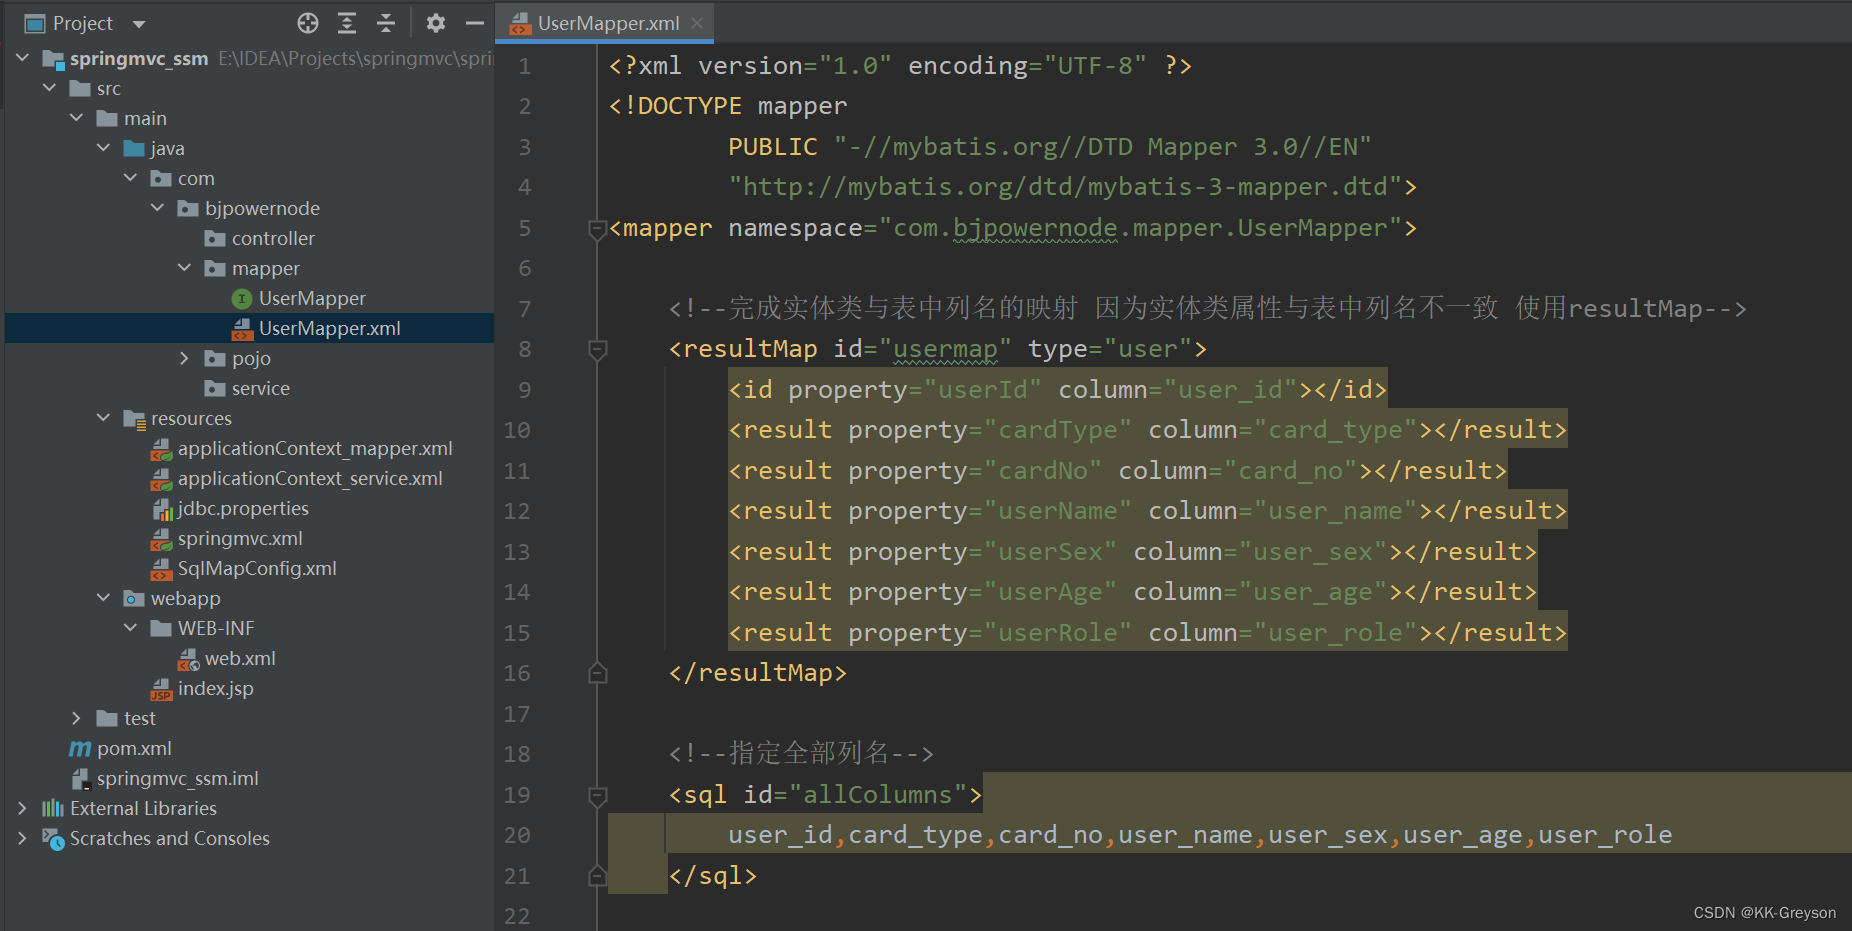Click the "cardType" property value
This screenshot has height=931, width=1852.
(1058, 430)
